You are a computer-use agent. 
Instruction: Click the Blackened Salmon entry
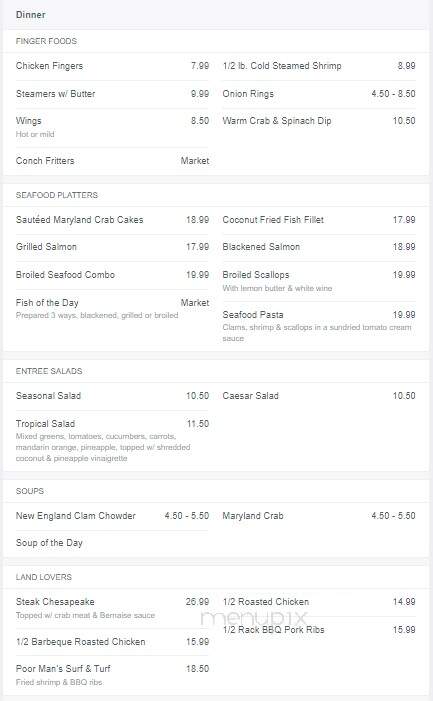[319, 247]
